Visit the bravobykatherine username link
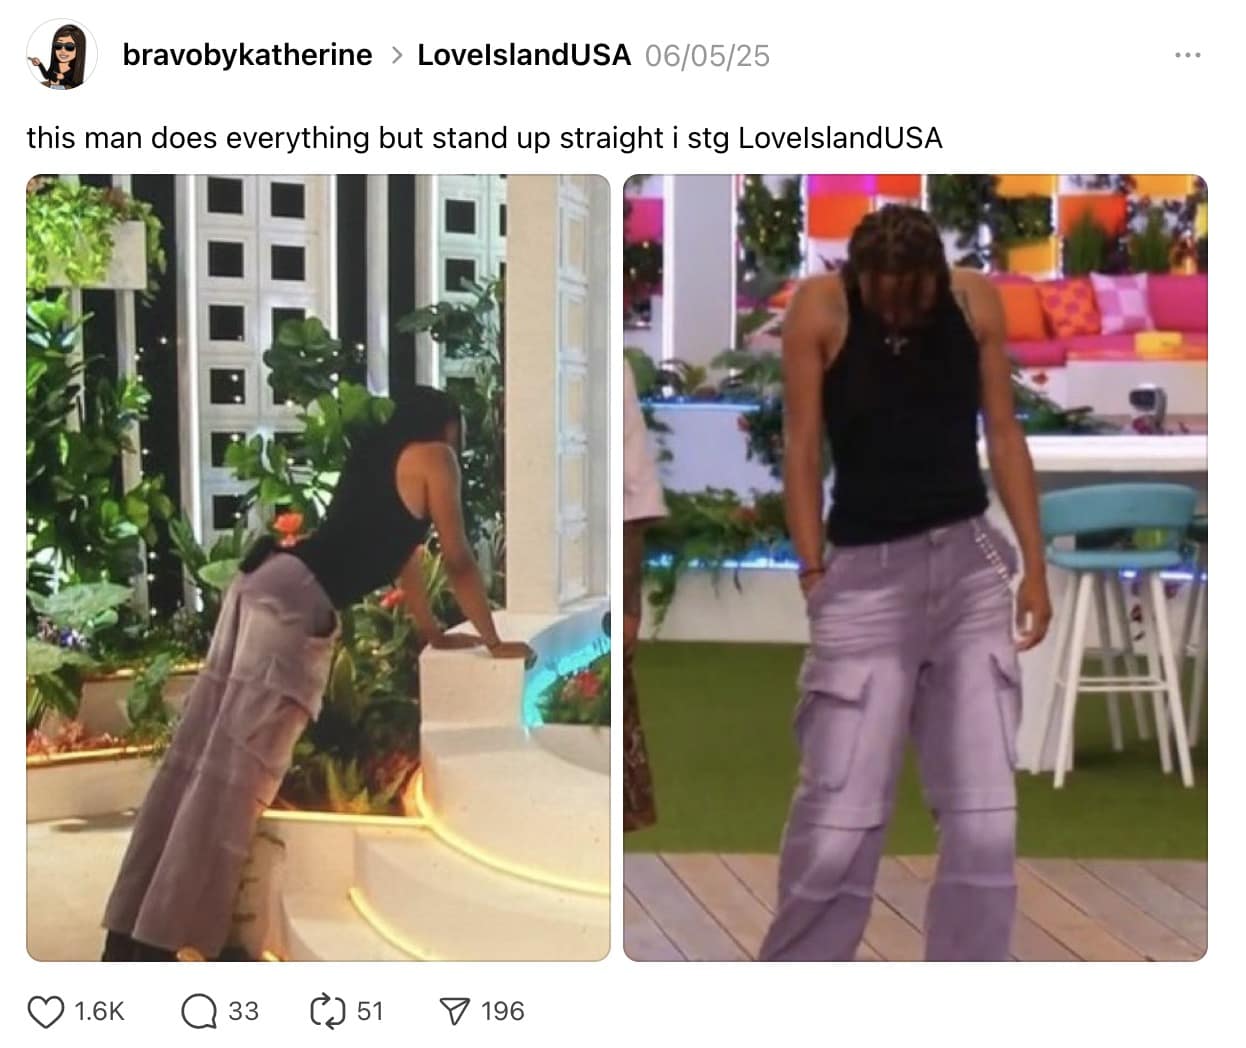This screenshot has height=1048, width=1246. click(247, 55)
